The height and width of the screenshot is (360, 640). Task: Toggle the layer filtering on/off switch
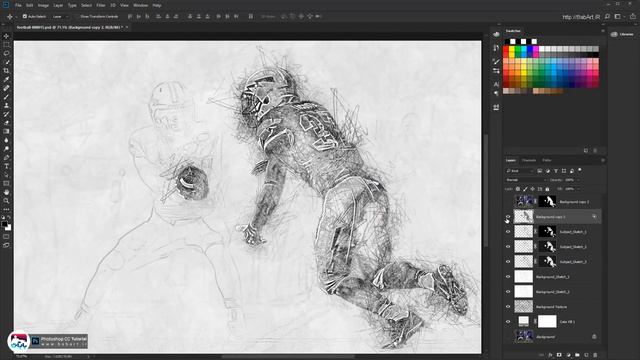(580, 170)
